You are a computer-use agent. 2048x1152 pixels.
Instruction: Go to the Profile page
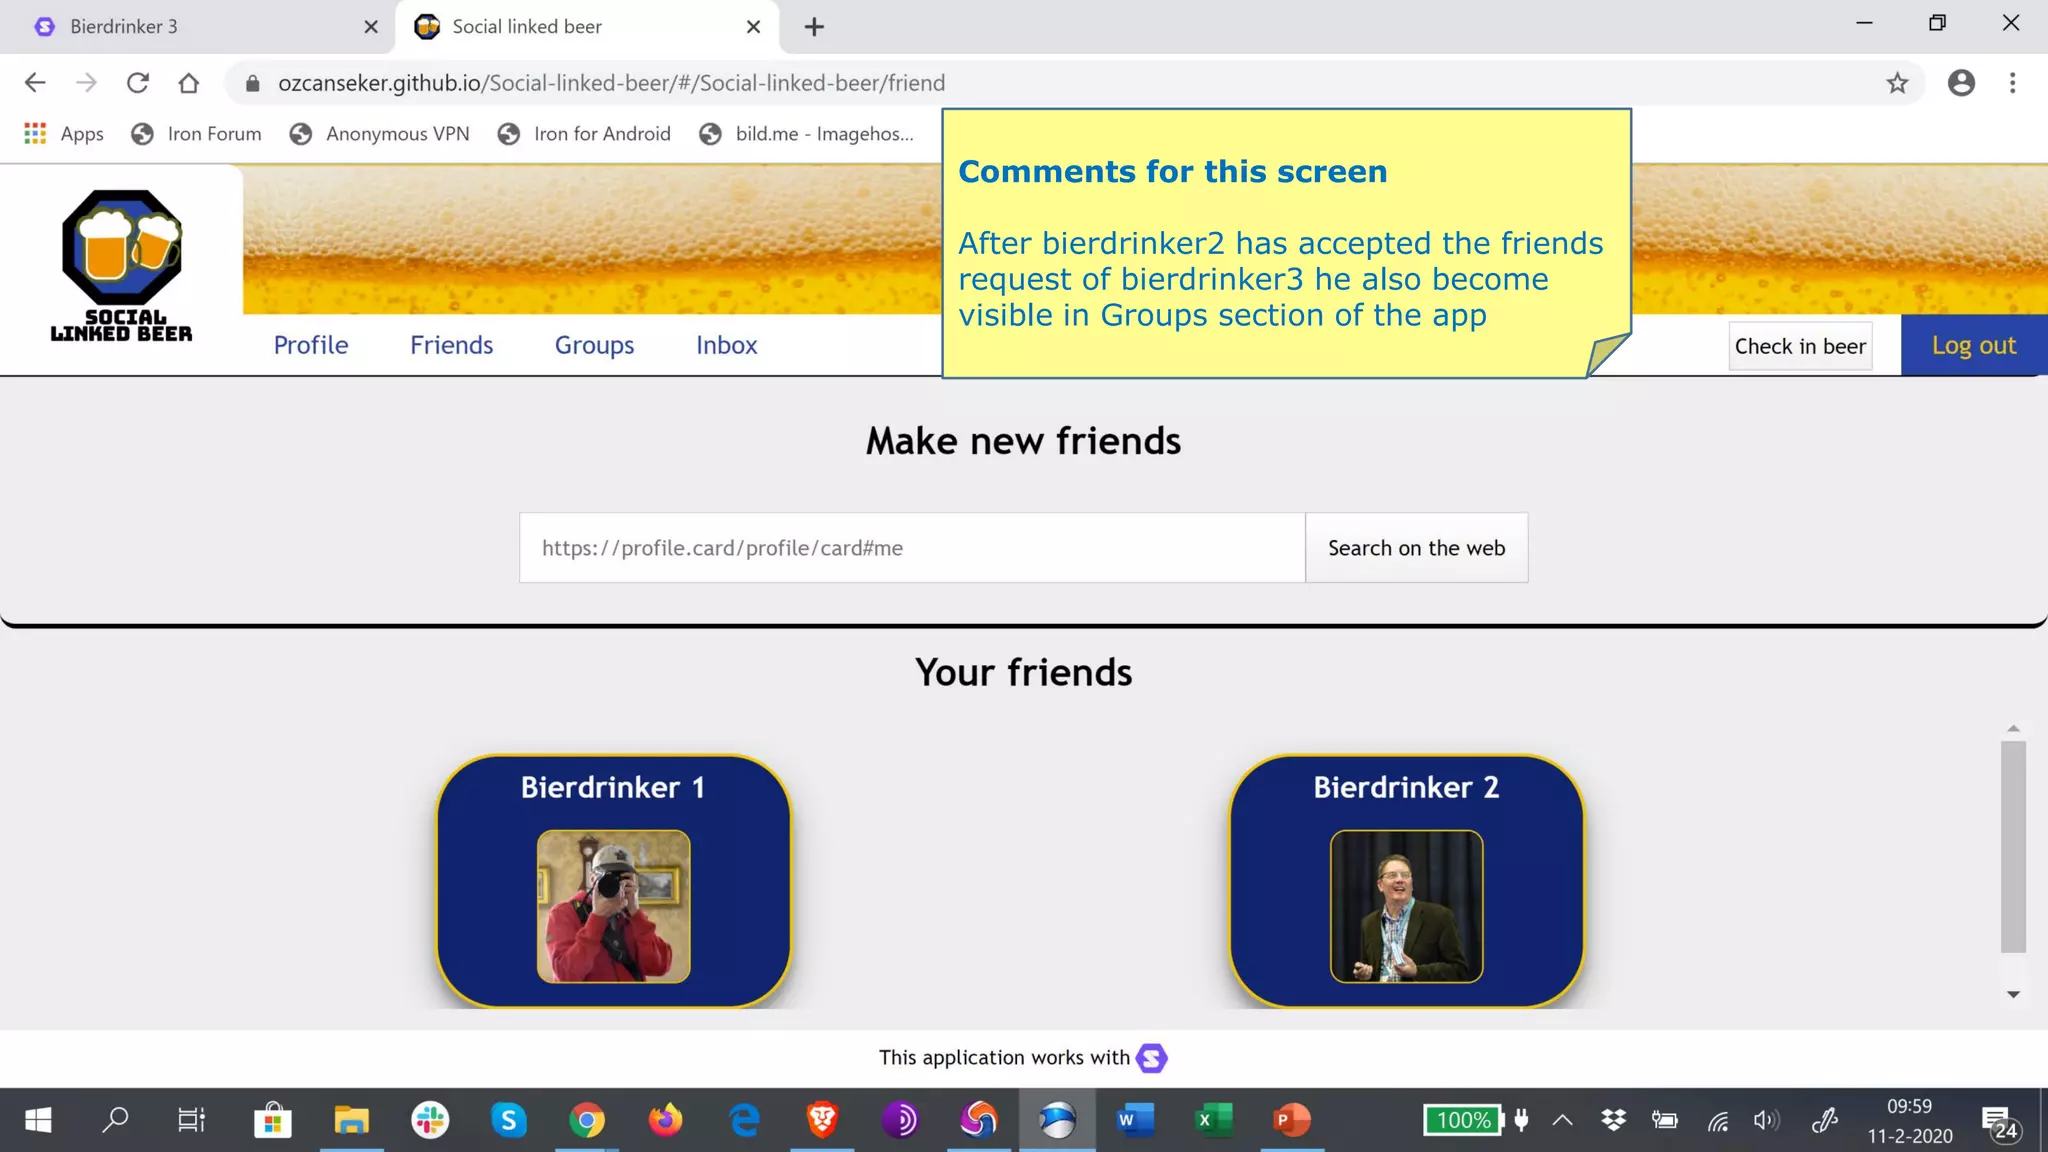click(311, 345)
